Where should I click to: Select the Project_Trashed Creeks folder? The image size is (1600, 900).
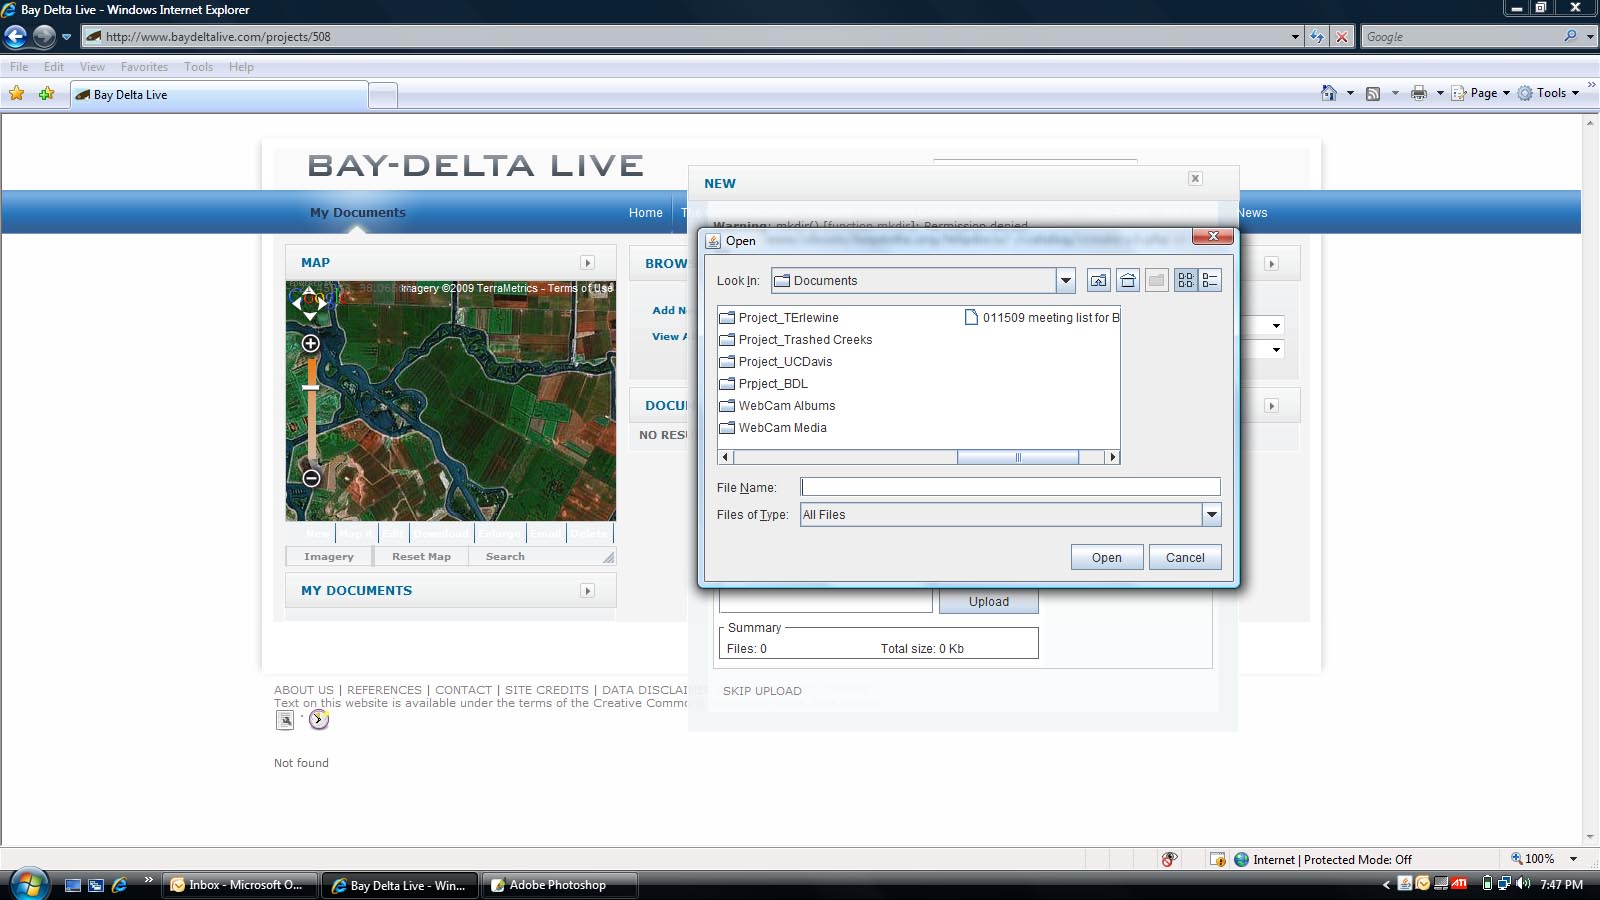tap(796, 340)
